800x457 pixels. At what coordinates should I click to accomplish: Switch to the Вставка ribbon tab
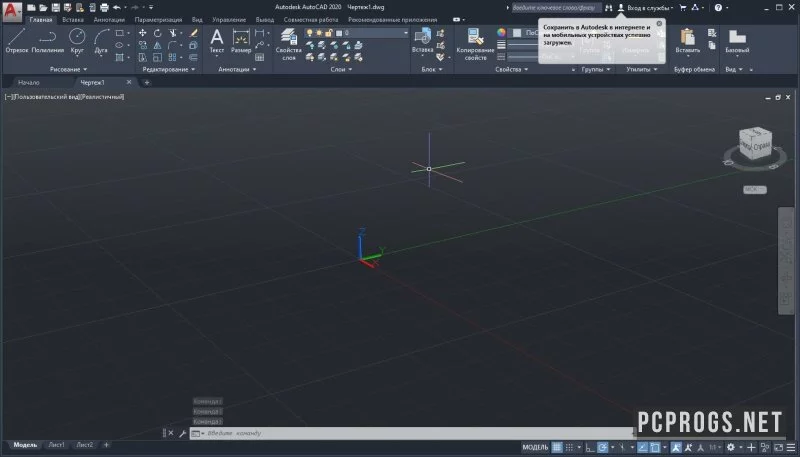pos(72,20)
